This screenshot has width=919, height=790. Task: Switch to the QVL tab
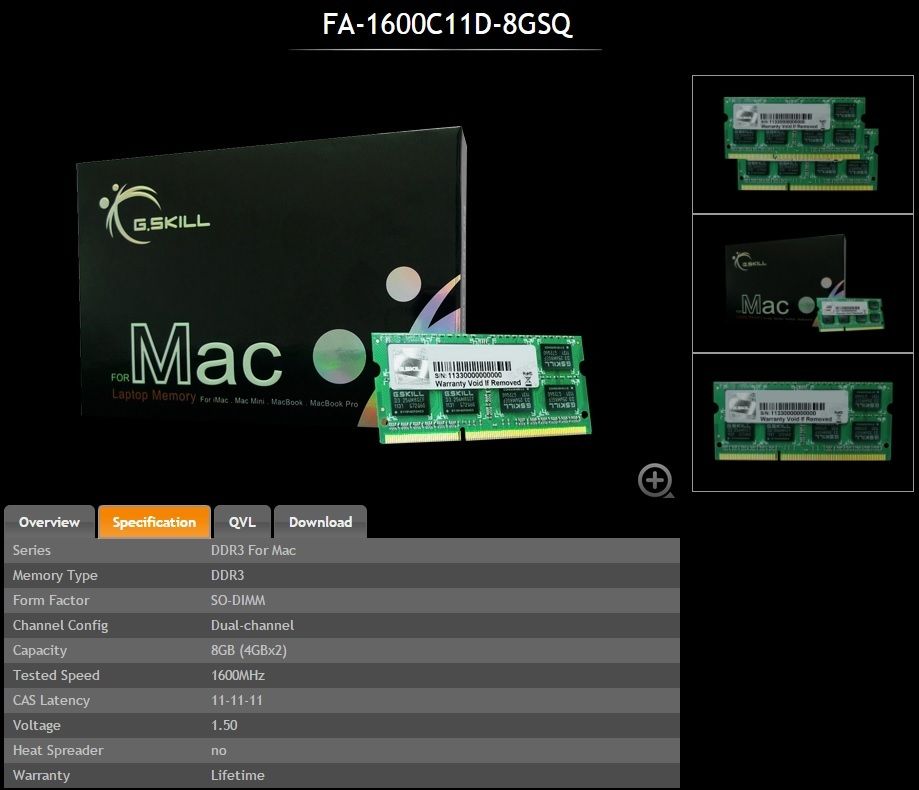coord(242,522)
